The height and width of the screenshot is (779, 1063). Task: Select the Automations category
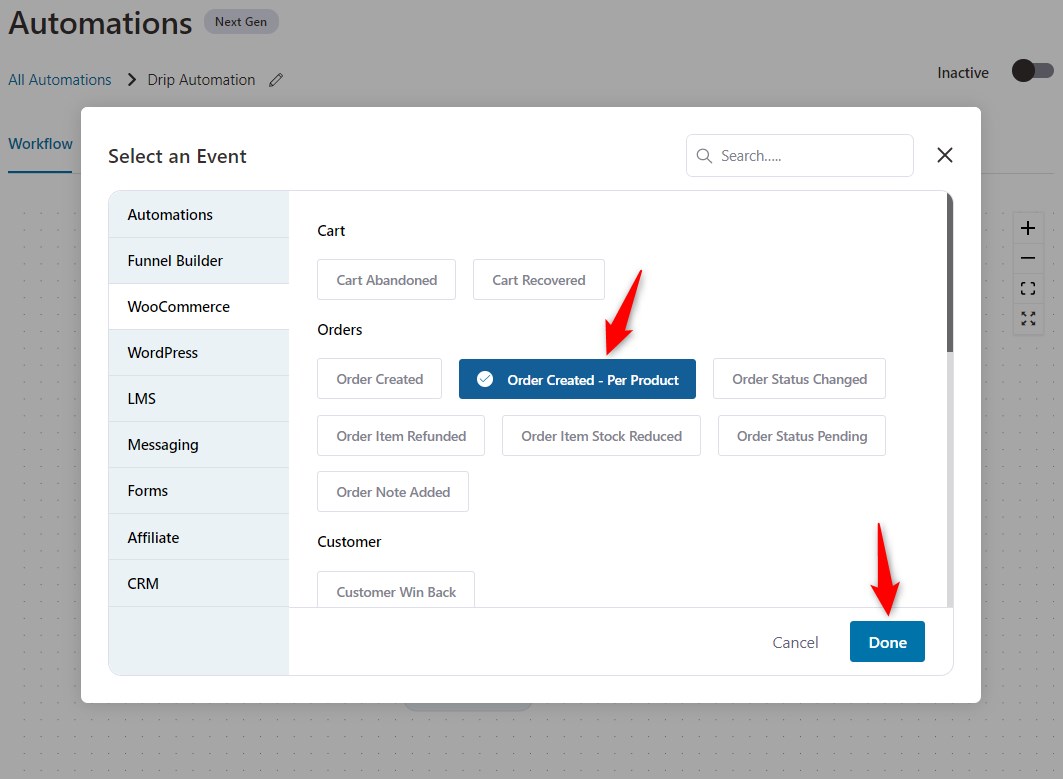click(x=199, y=214)
